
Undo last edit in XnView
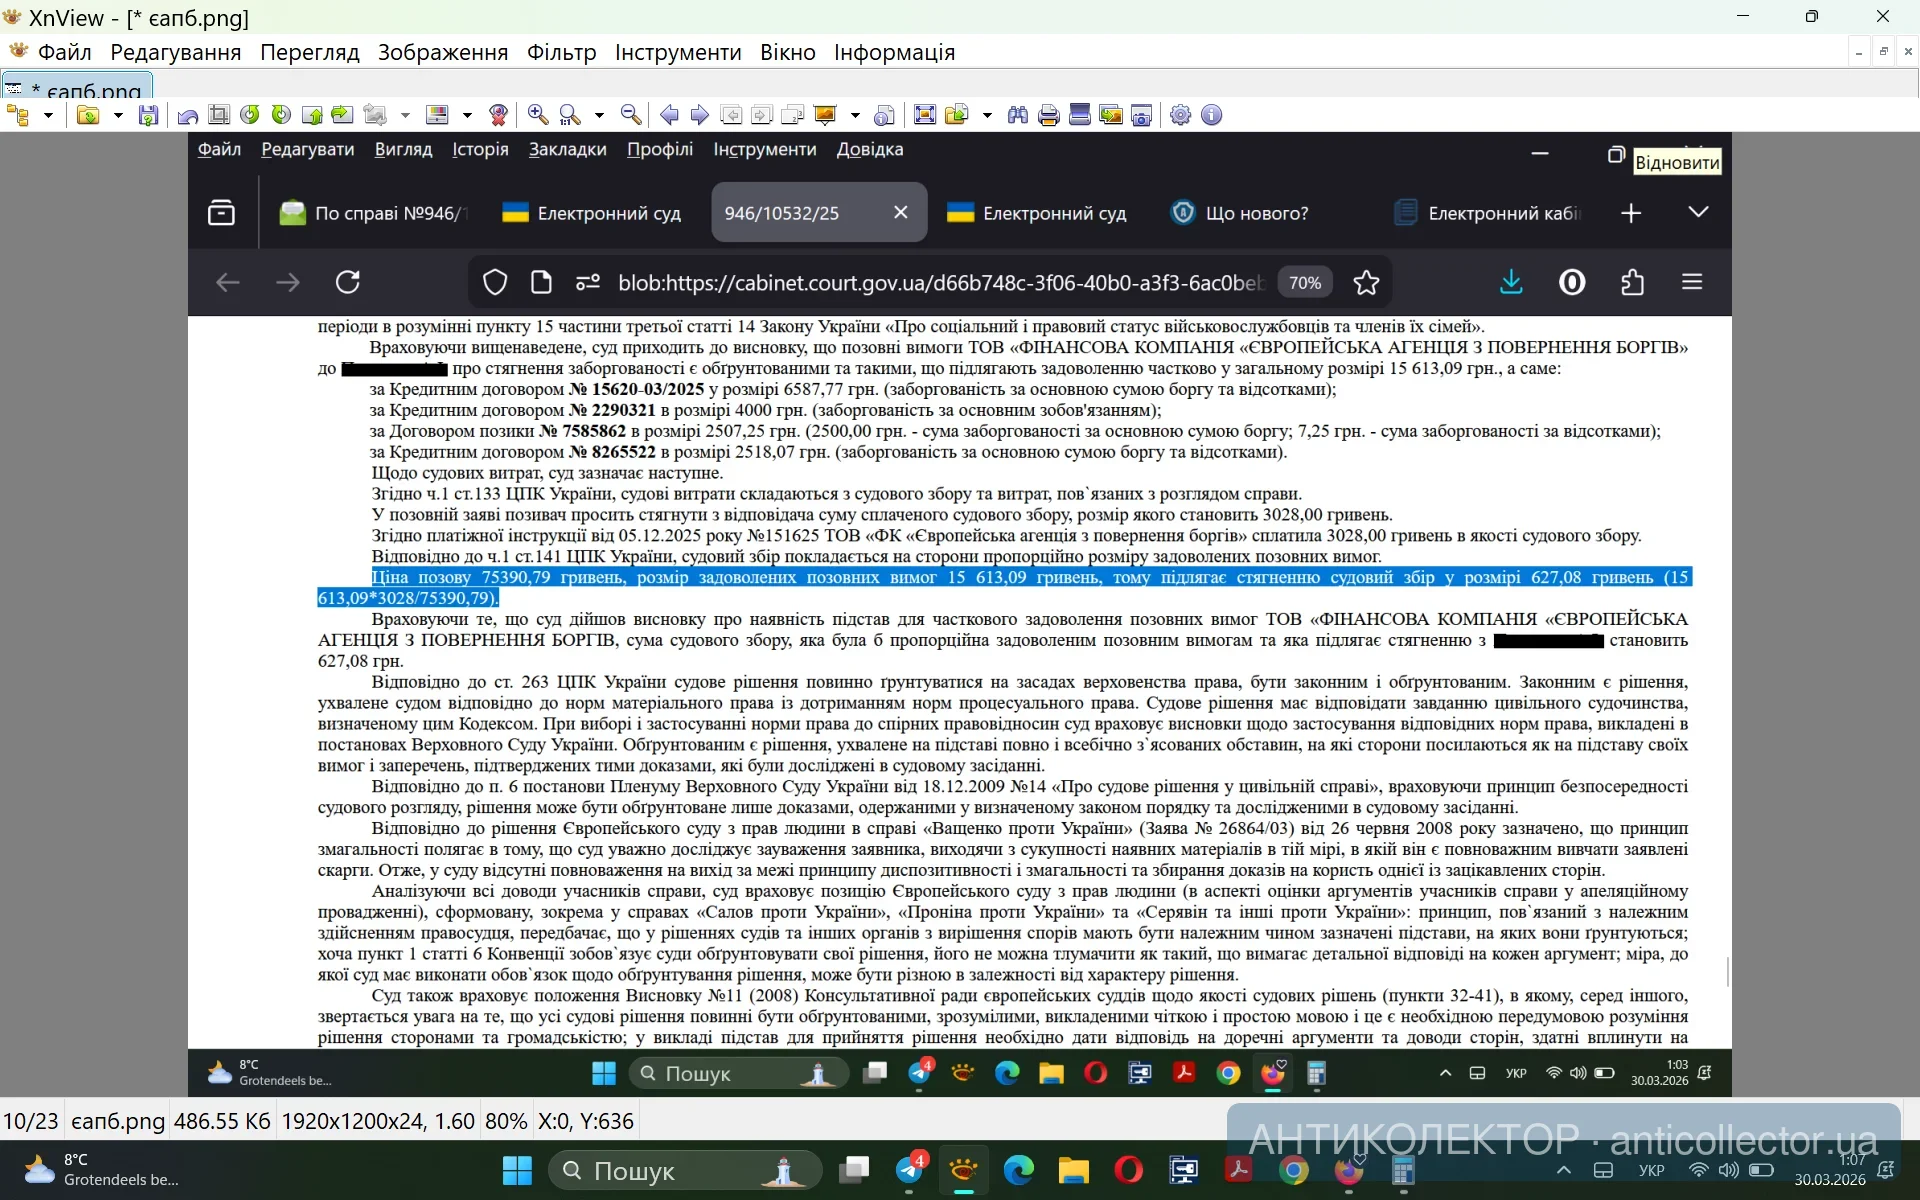point(186,115)
